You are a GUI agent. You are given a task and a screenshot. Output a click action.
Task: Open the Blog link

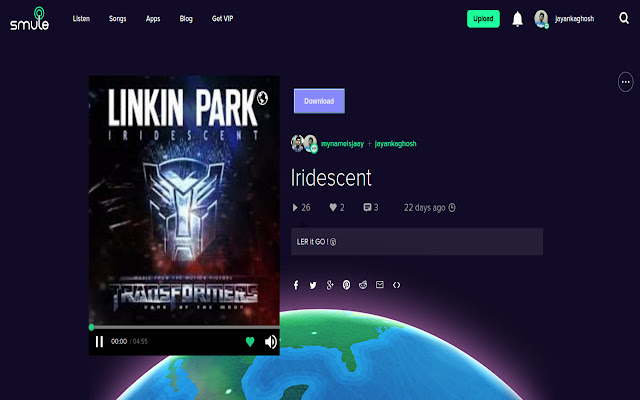[x=186, y=19]
